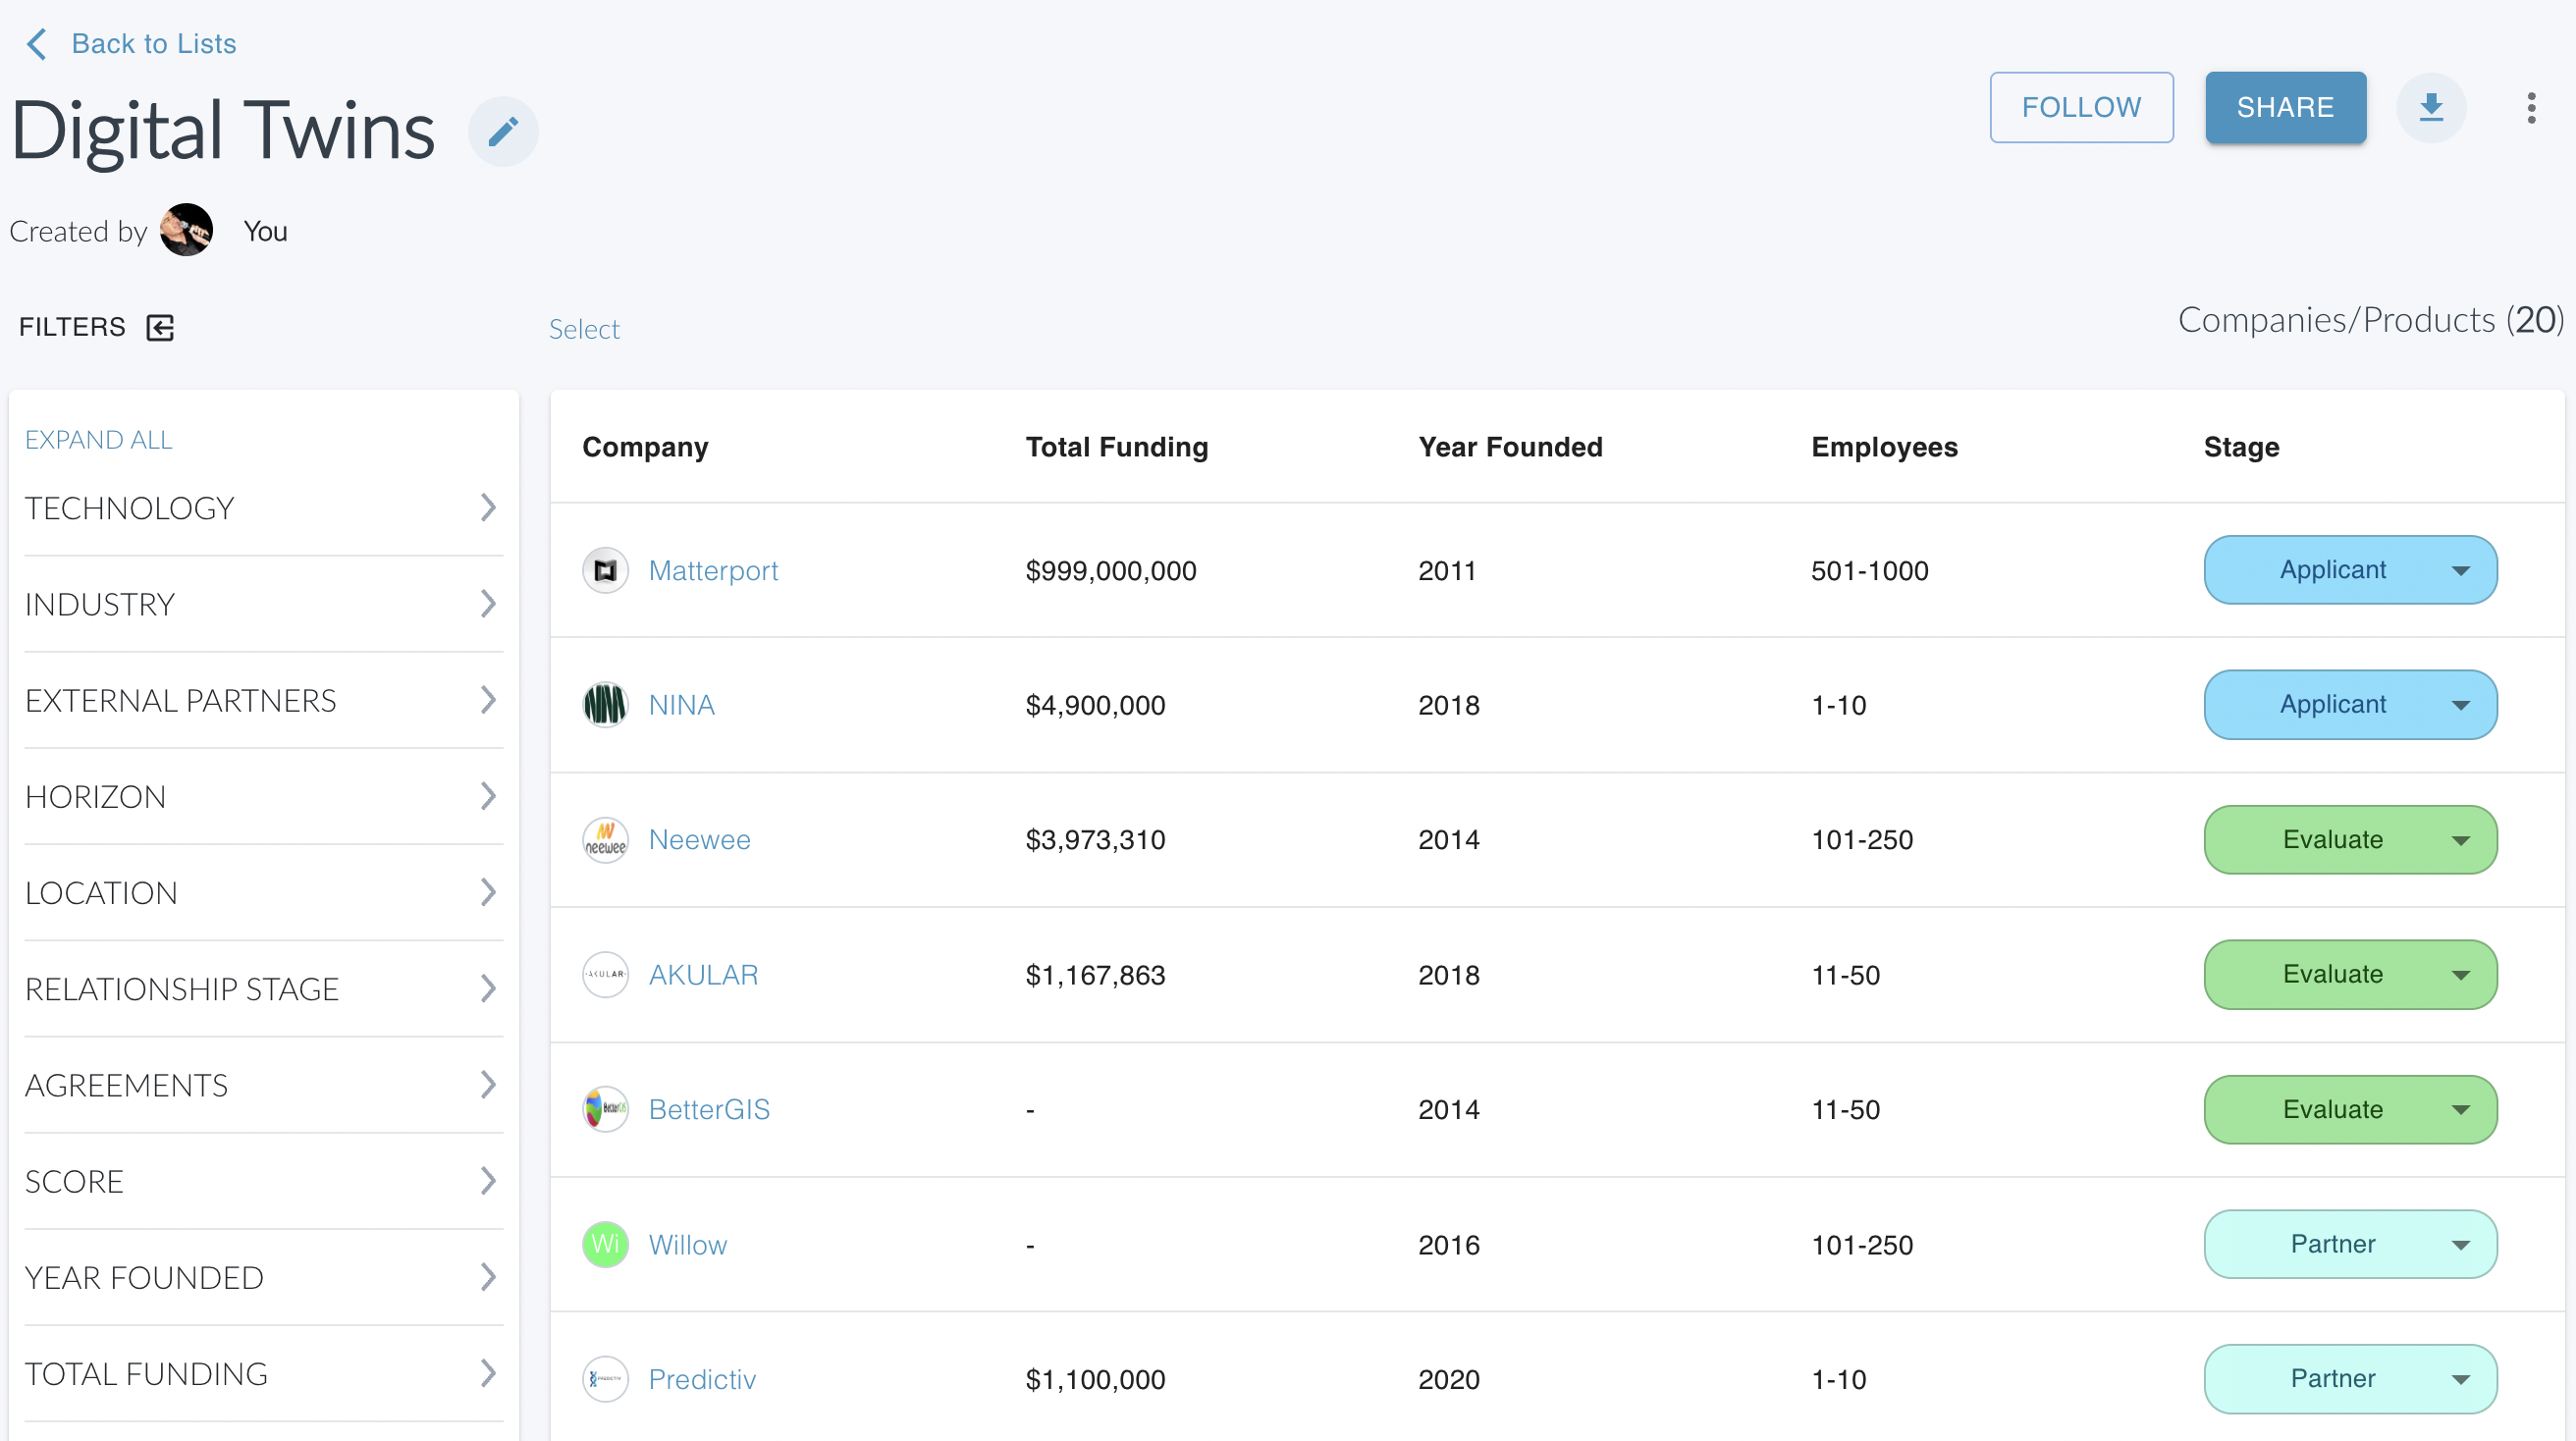Change Neewee's Evaluate stage via its dropdown
The height and width of the screenshot is (1441, 2576).
(2461, 840)
